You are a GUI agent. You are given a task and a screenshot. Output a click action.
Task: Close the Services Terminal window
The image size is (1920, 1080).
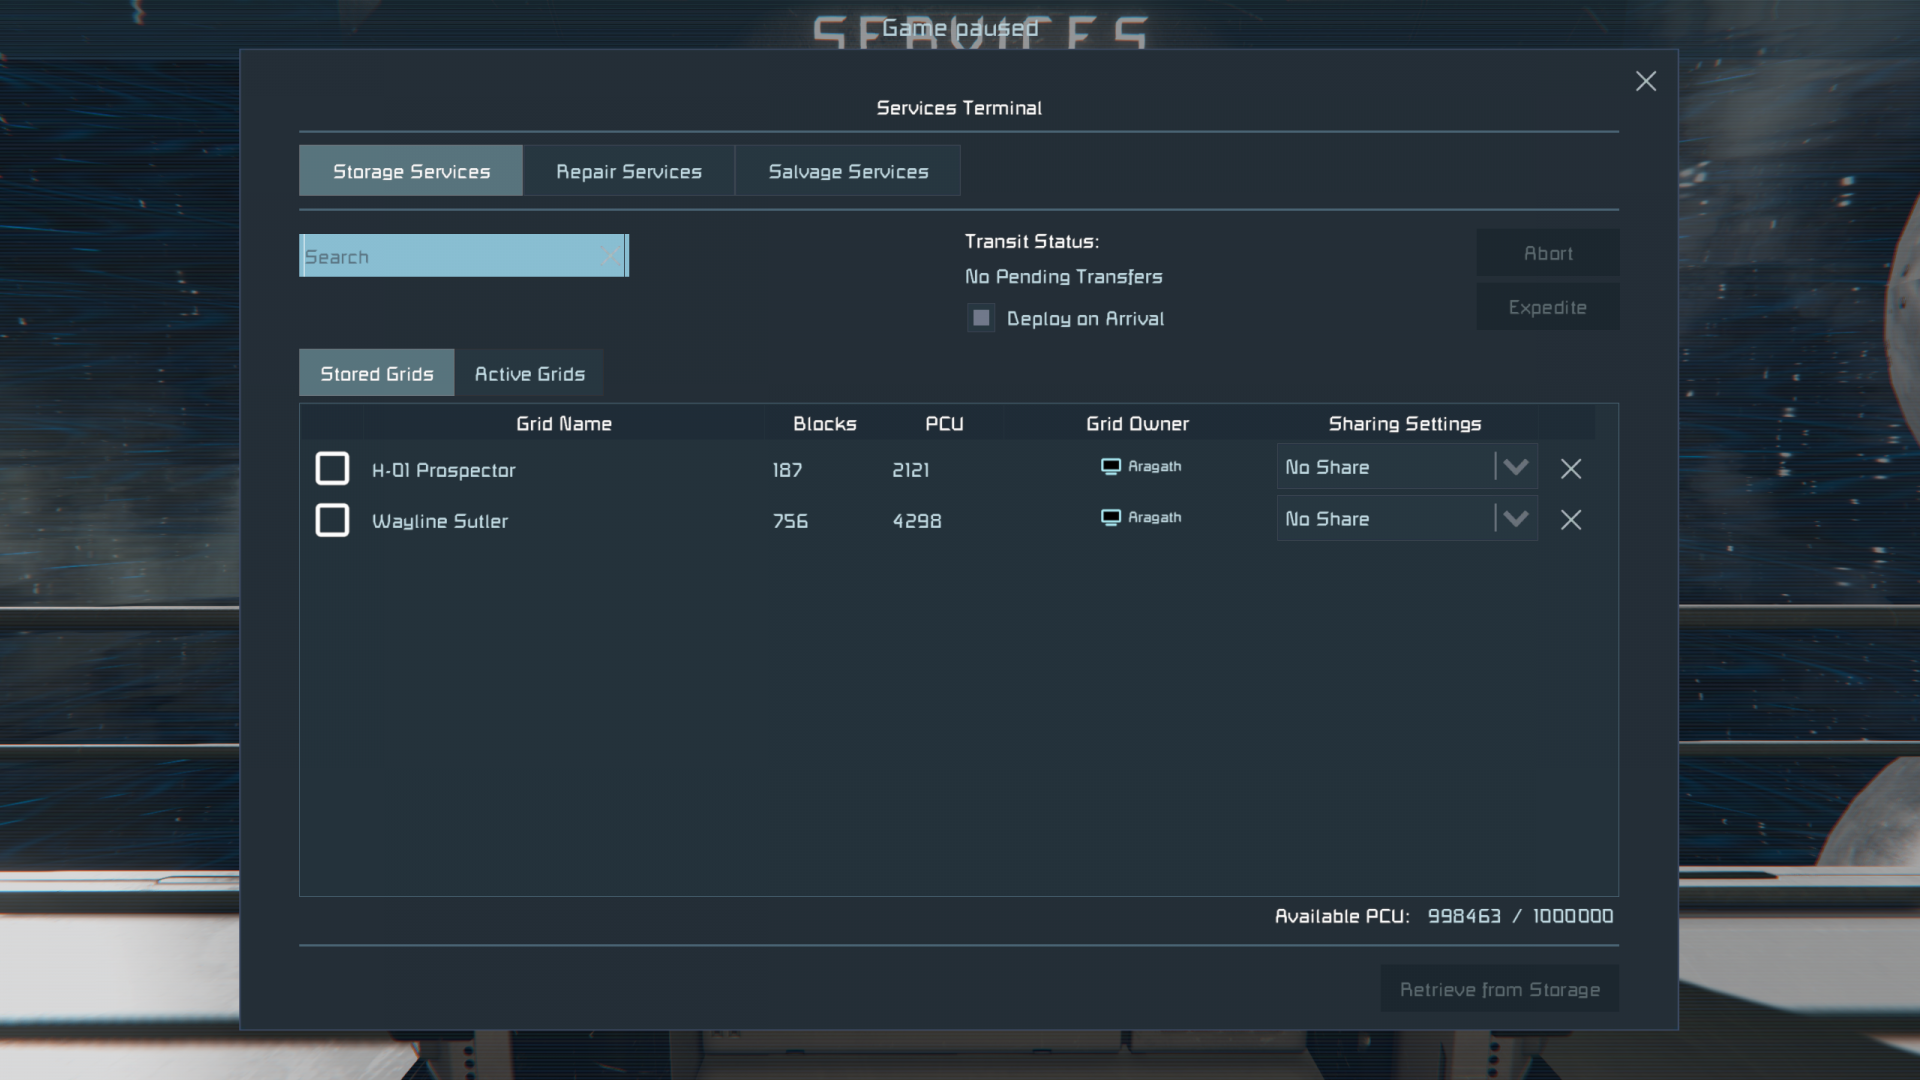pos(1645,81)
